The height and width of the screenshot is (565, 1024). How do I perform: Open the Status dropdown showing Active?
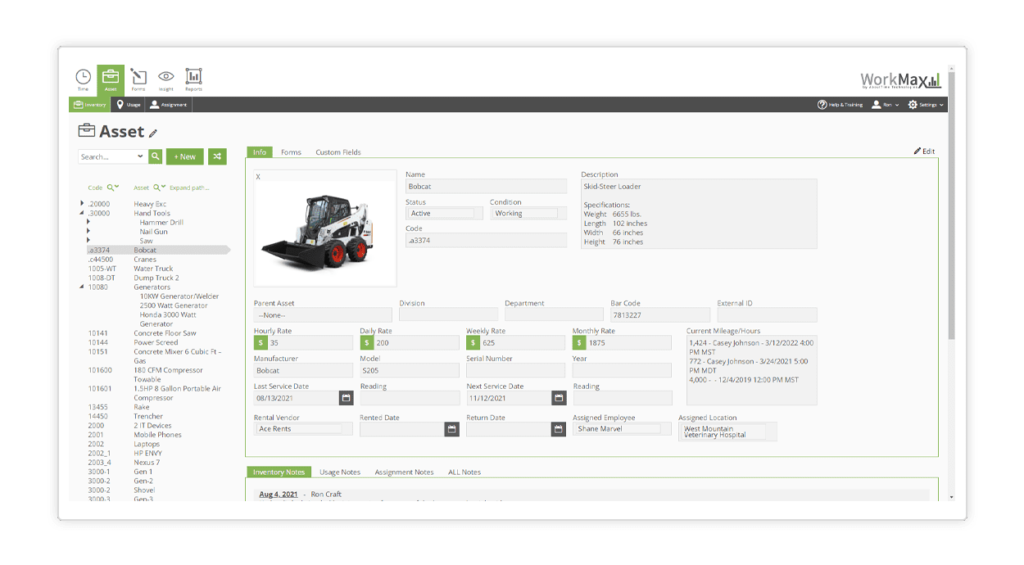[x=444, y=213]
